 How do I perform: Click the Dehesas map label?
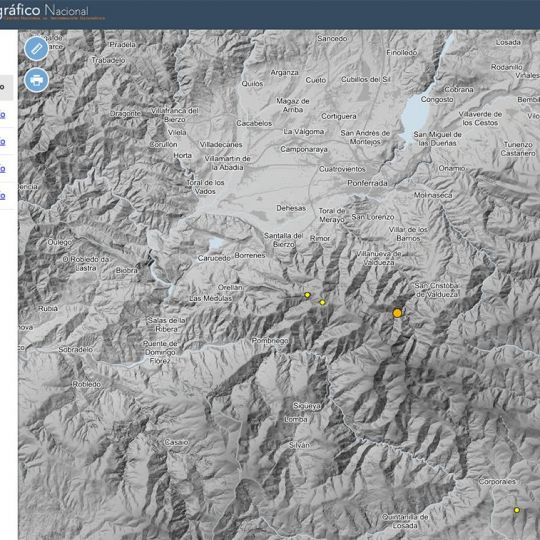pos(291,208)
